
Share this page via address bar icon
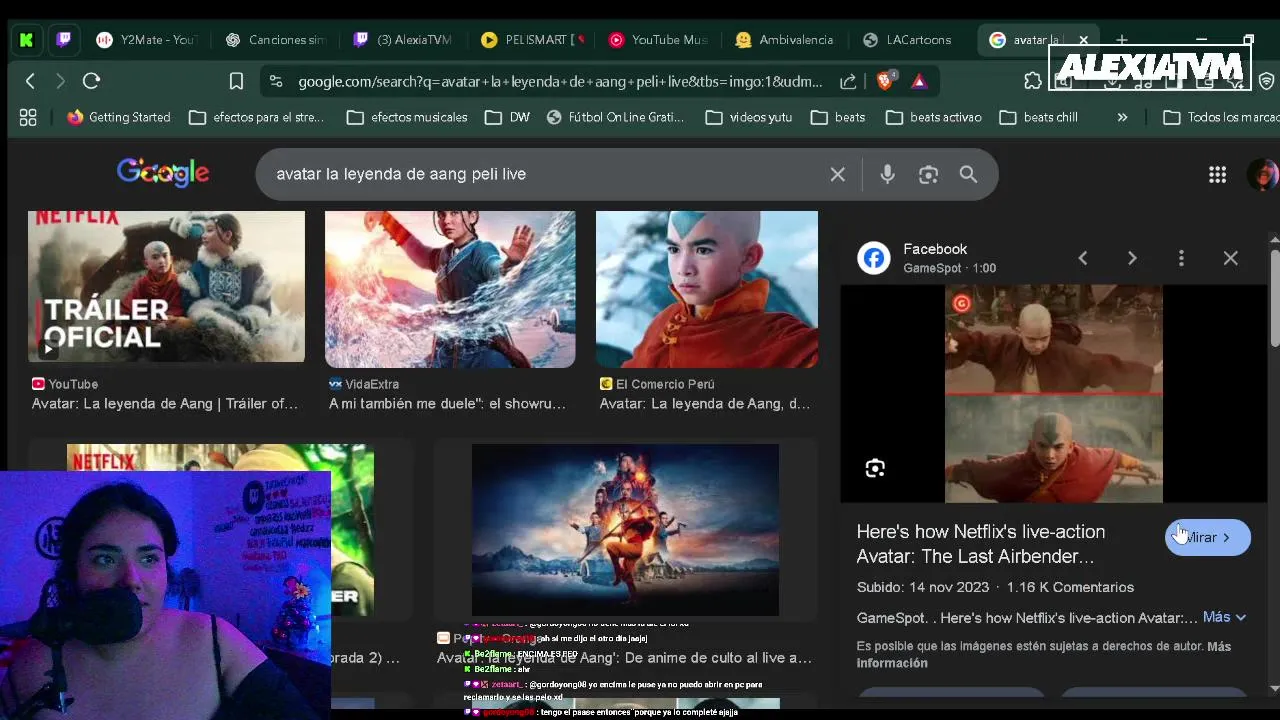tap(848, 81)
